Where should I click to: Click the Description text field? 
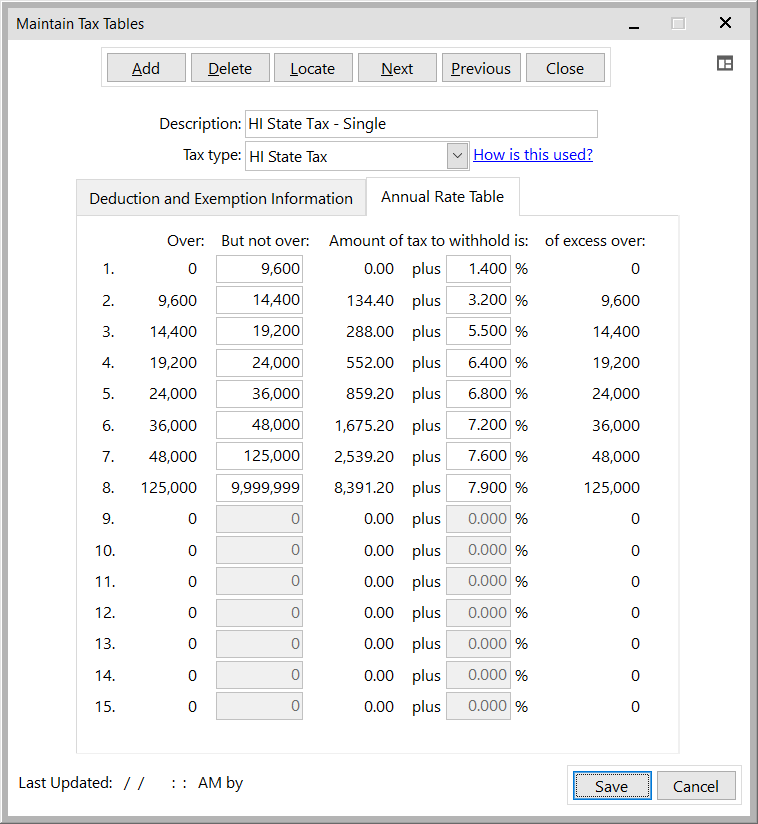click(420, 124)
